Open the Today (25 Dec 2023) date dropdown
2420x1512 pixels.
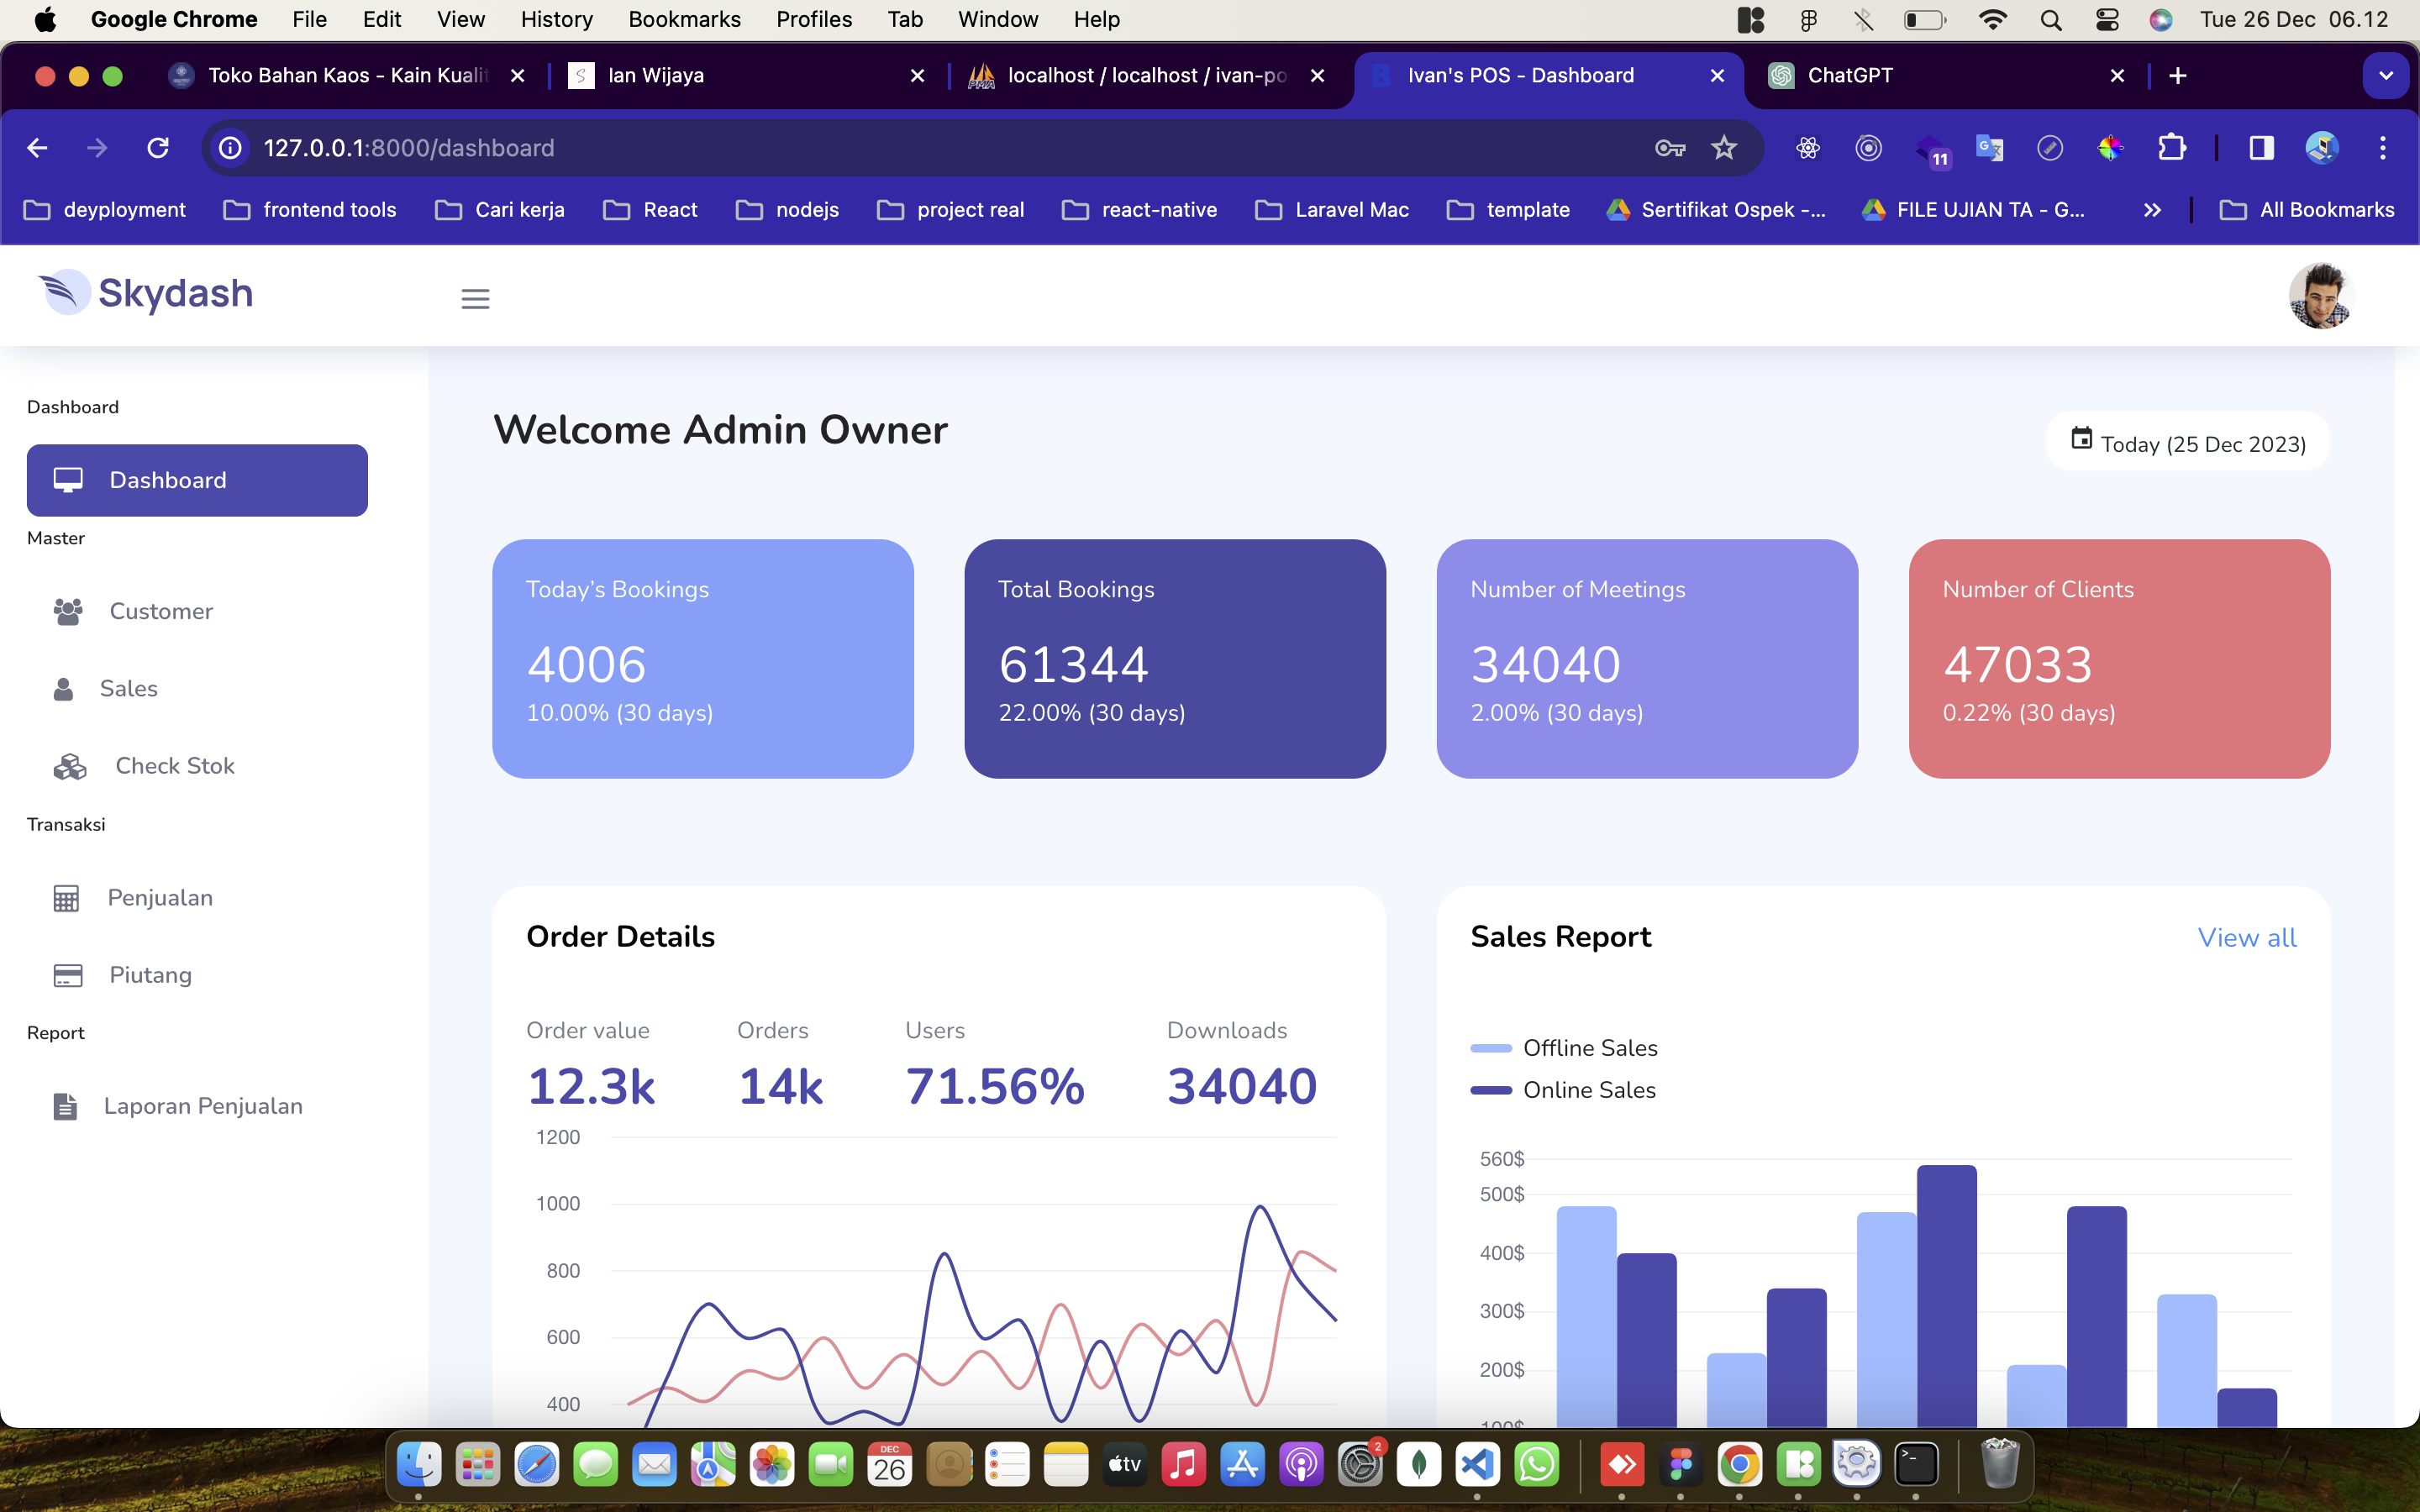(x=2187, y=442)
